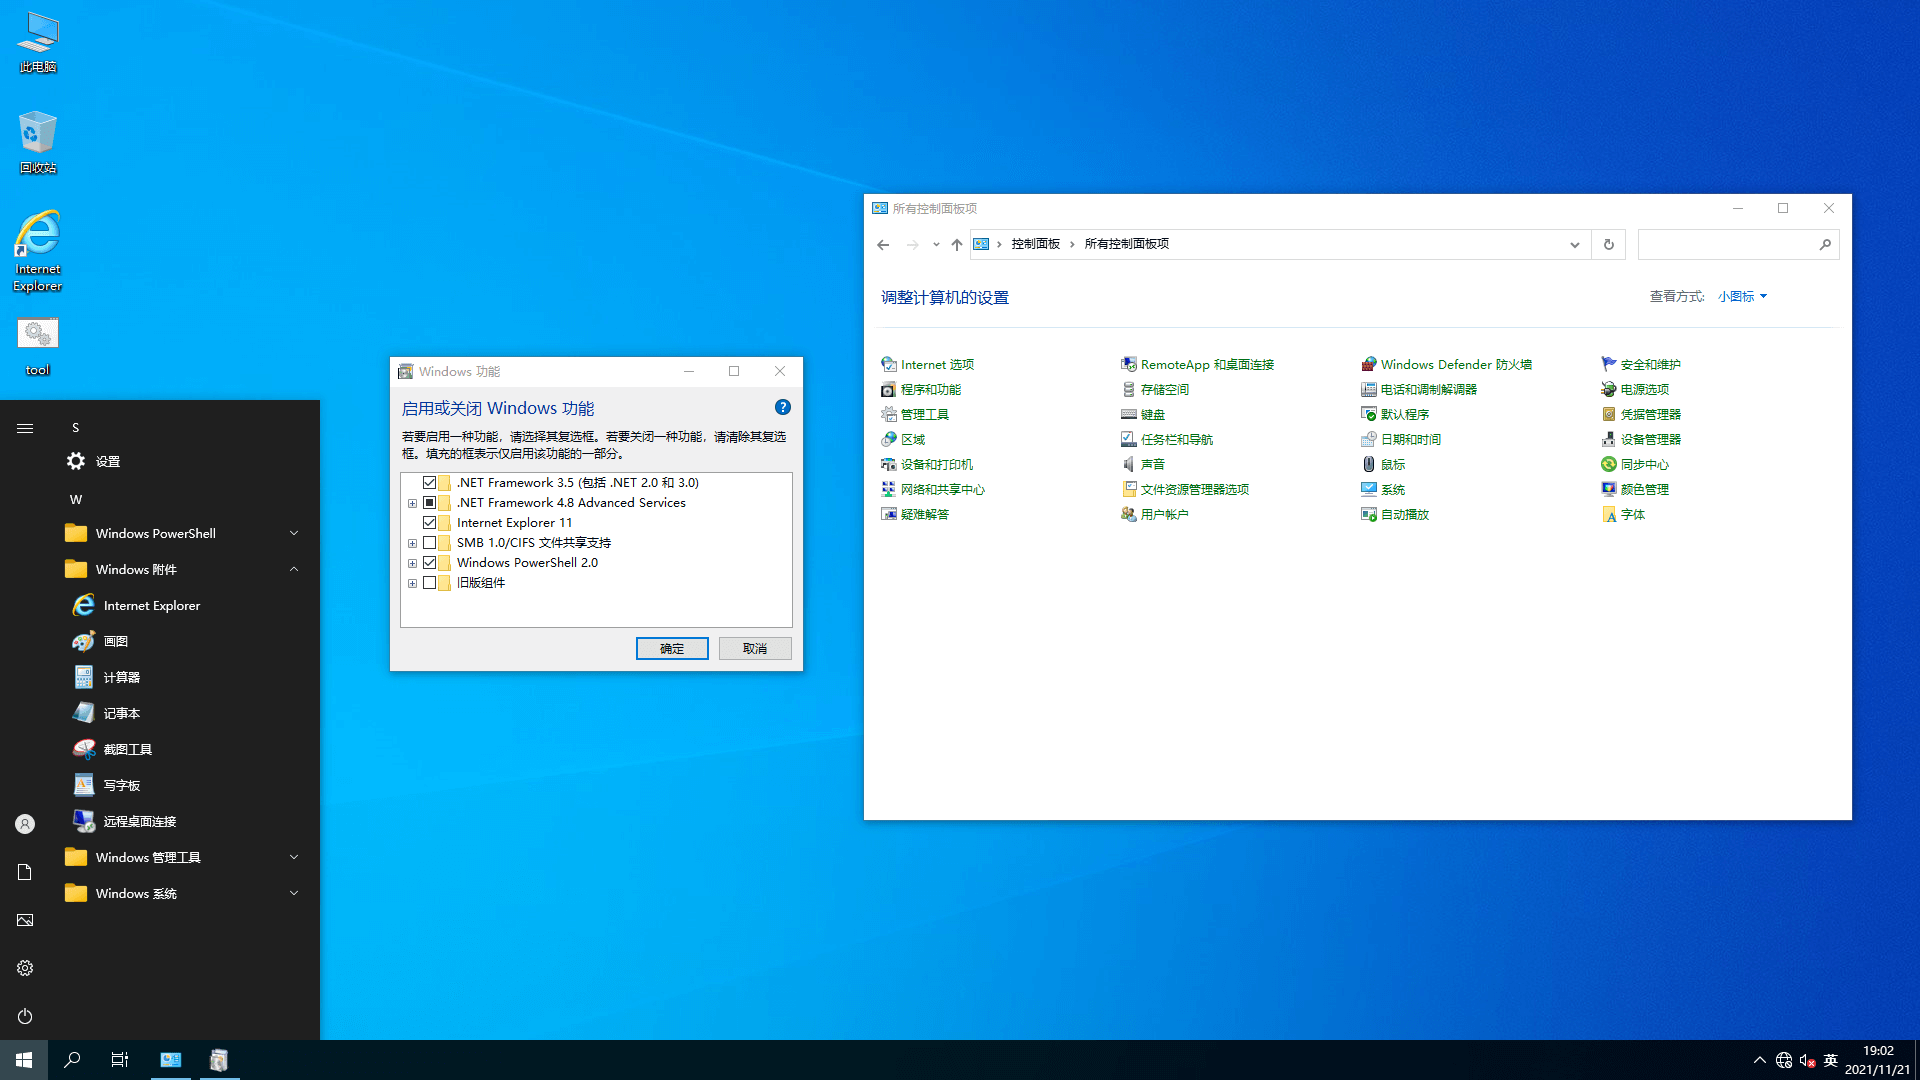Open 设置 from the Start menu list
Viewport: 1920px width, 1080px height.
coord(107,462)
